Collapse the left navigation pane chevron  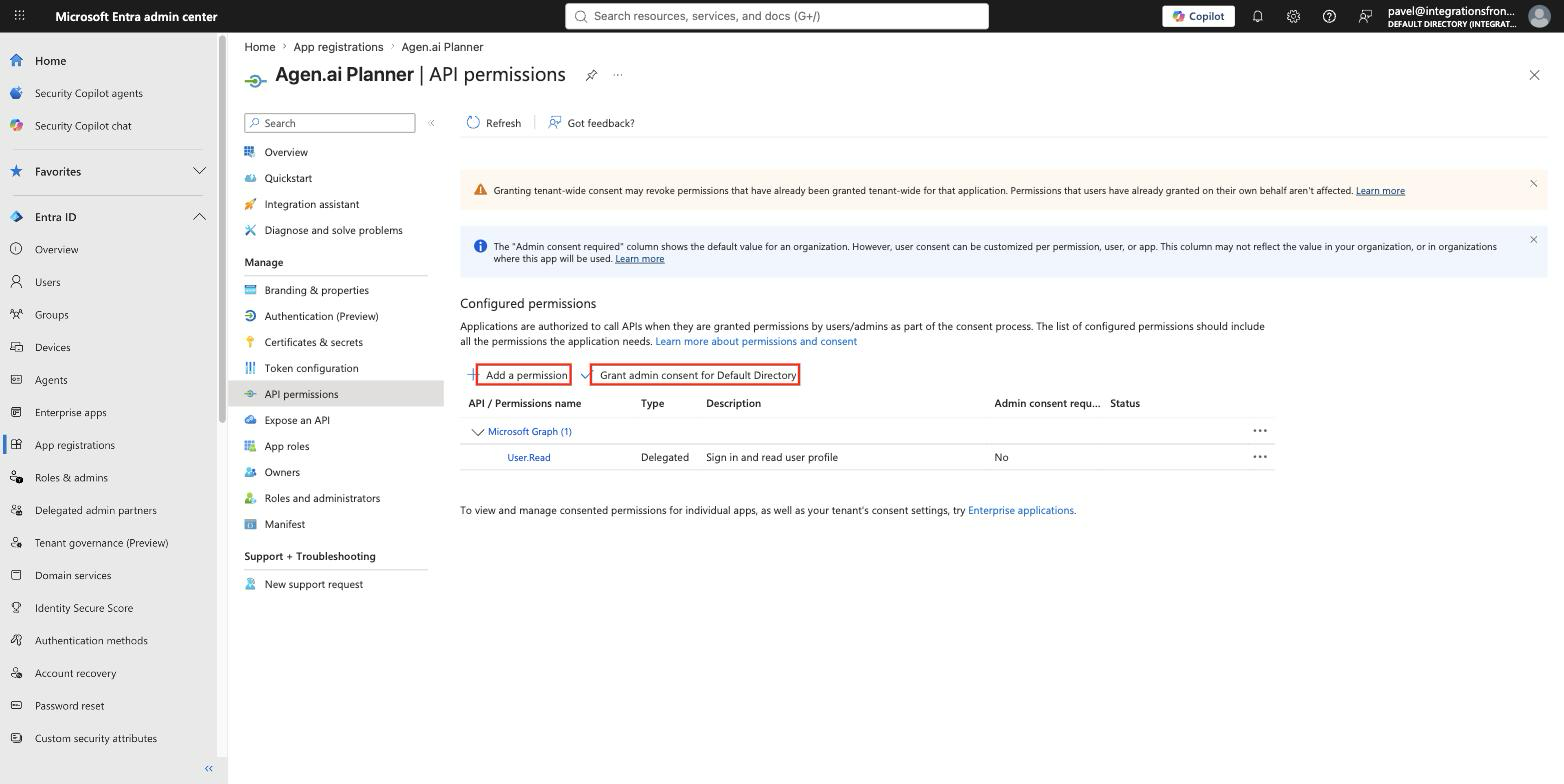click(209, 768)
